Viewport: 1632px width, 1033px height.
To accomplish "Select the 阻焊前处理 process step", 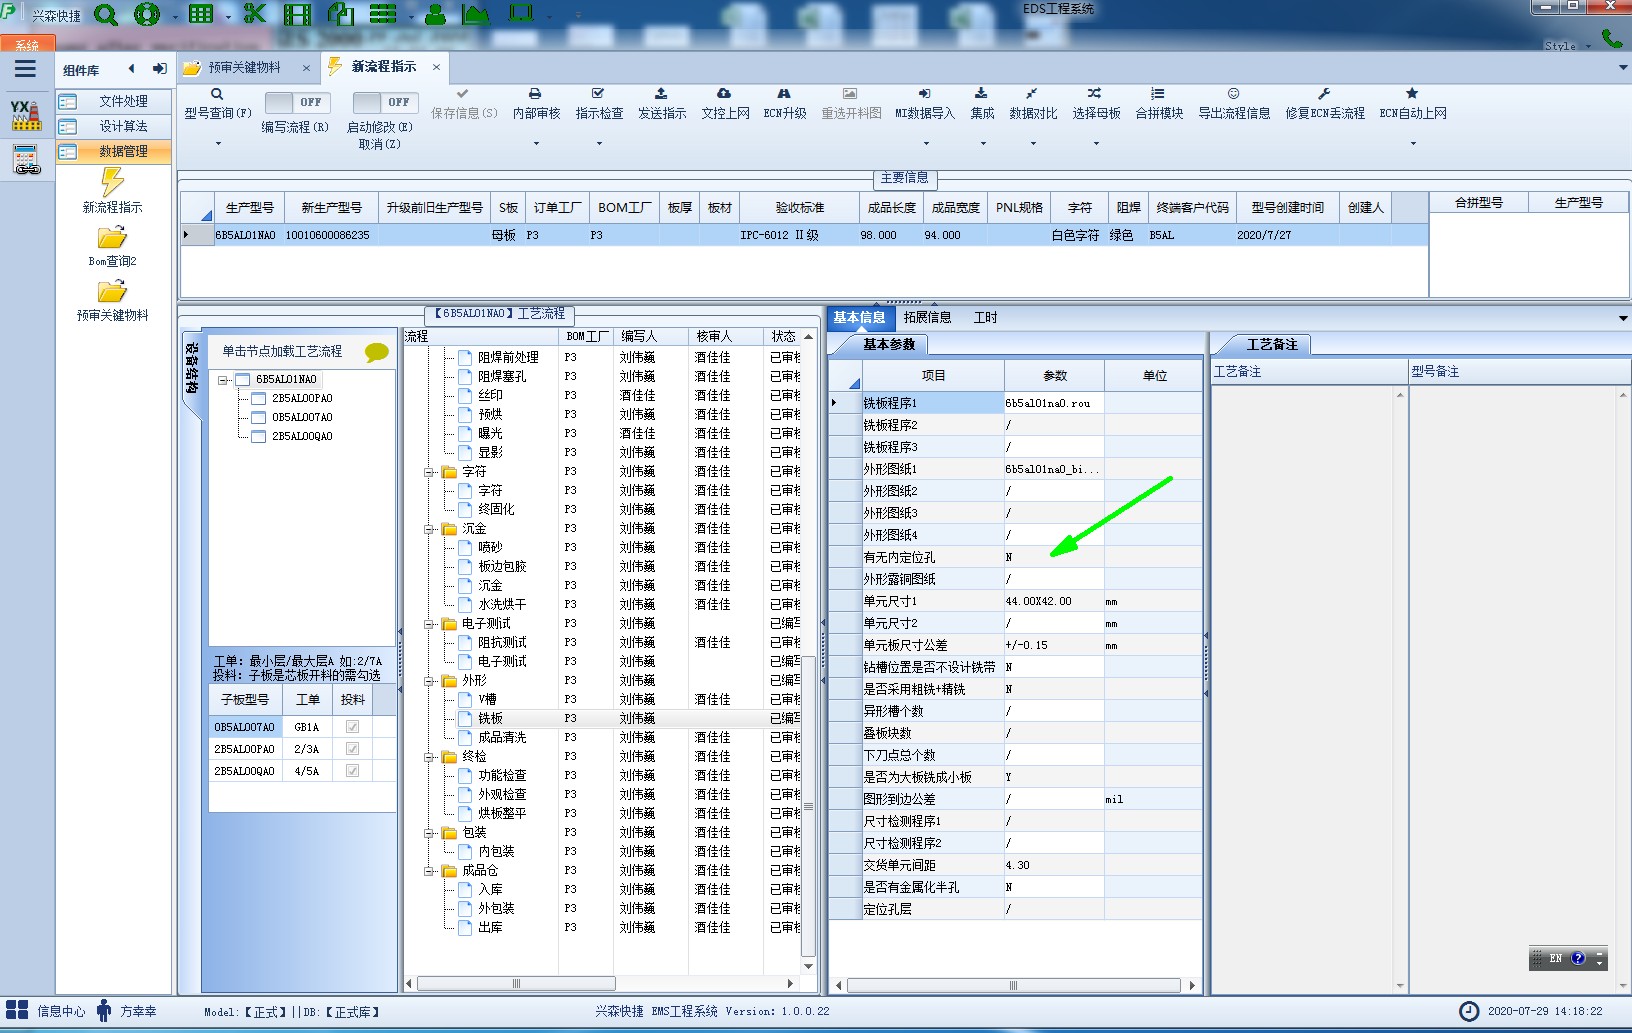I will point(508,357).
